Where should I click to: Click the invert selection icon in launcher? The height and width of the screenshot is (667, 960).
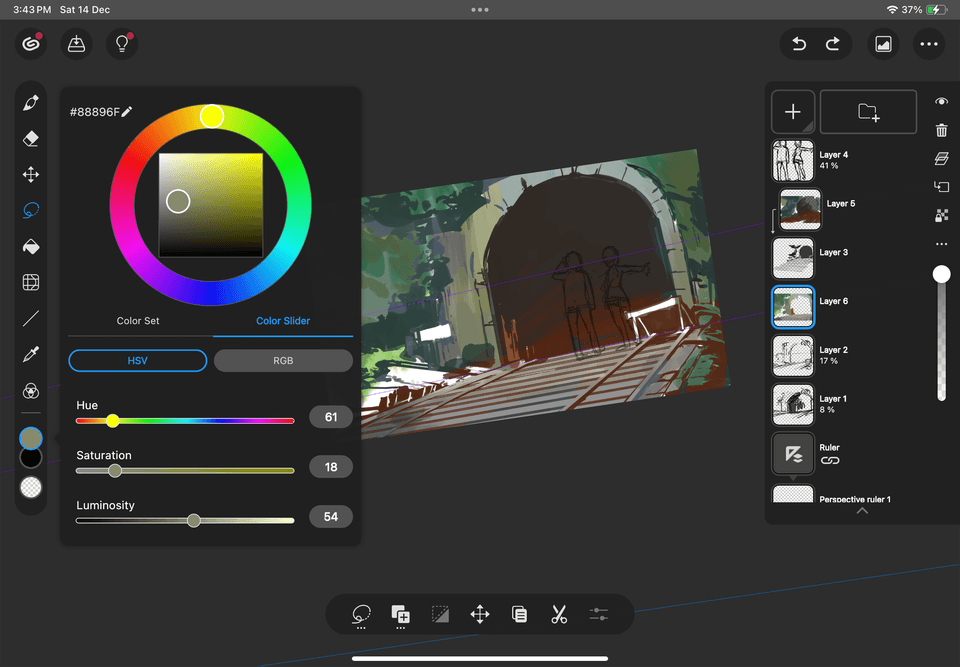(x=440, y=614)
